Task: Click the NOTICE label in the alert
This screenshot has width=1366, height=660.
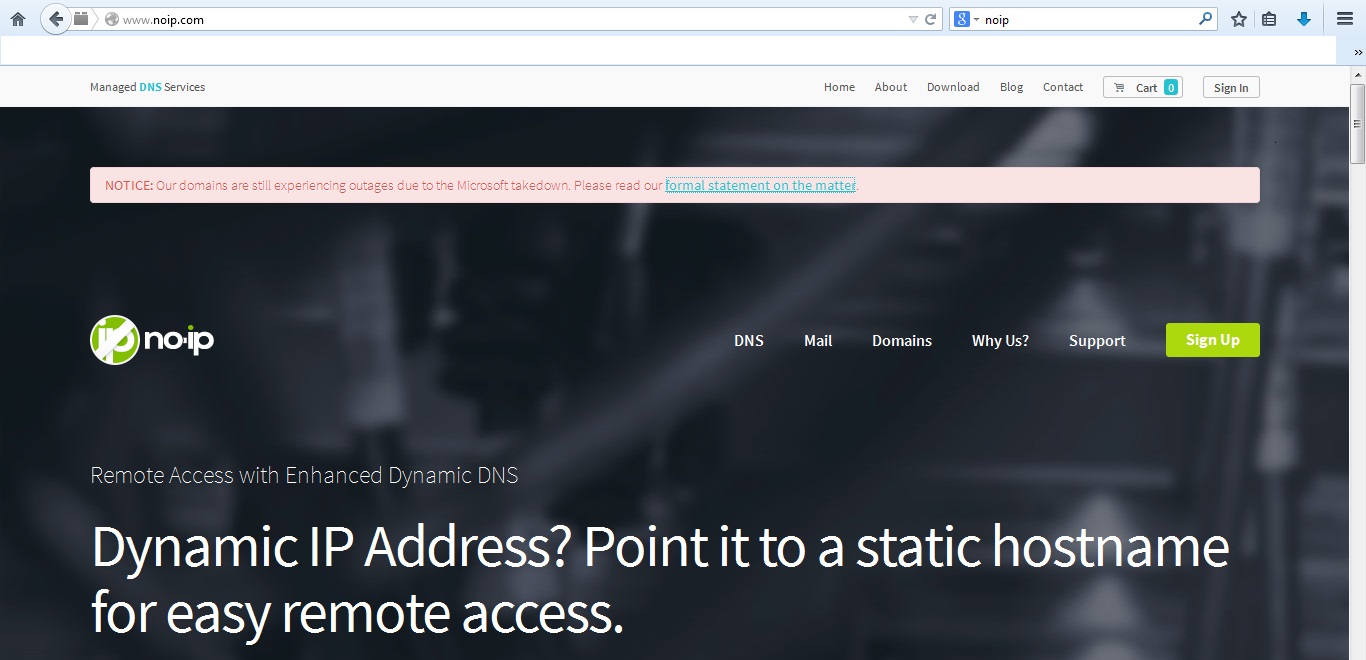Action: pyautogui.click(x=129, y=185)
